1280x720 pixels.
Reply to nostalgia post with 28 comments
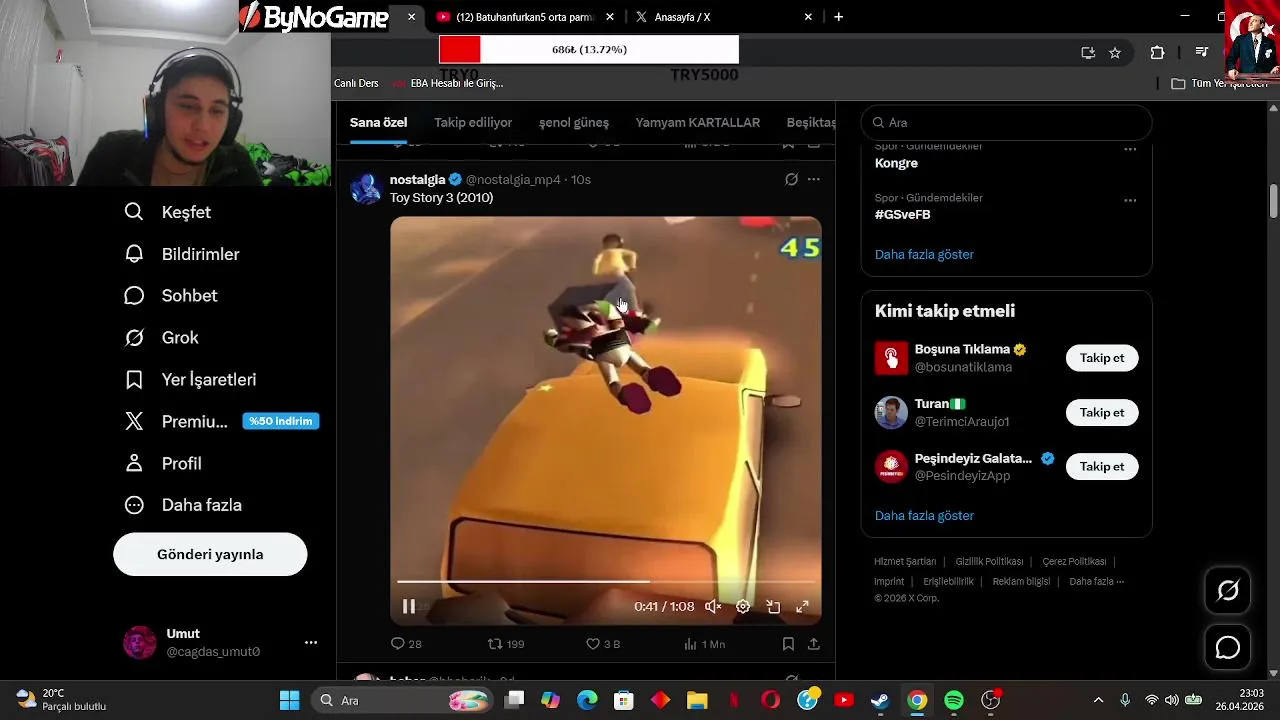coord(406,644)
